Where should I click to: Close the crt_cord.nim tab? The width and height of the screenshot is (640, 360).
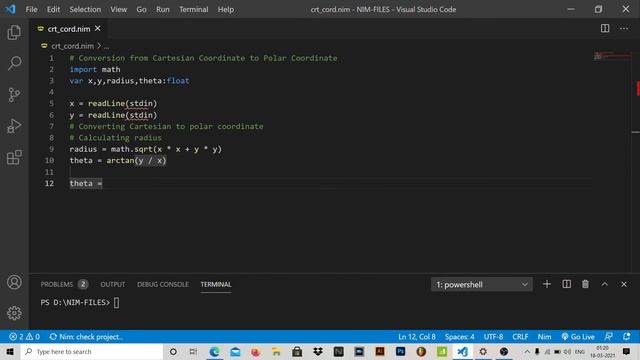click(98, 29)
